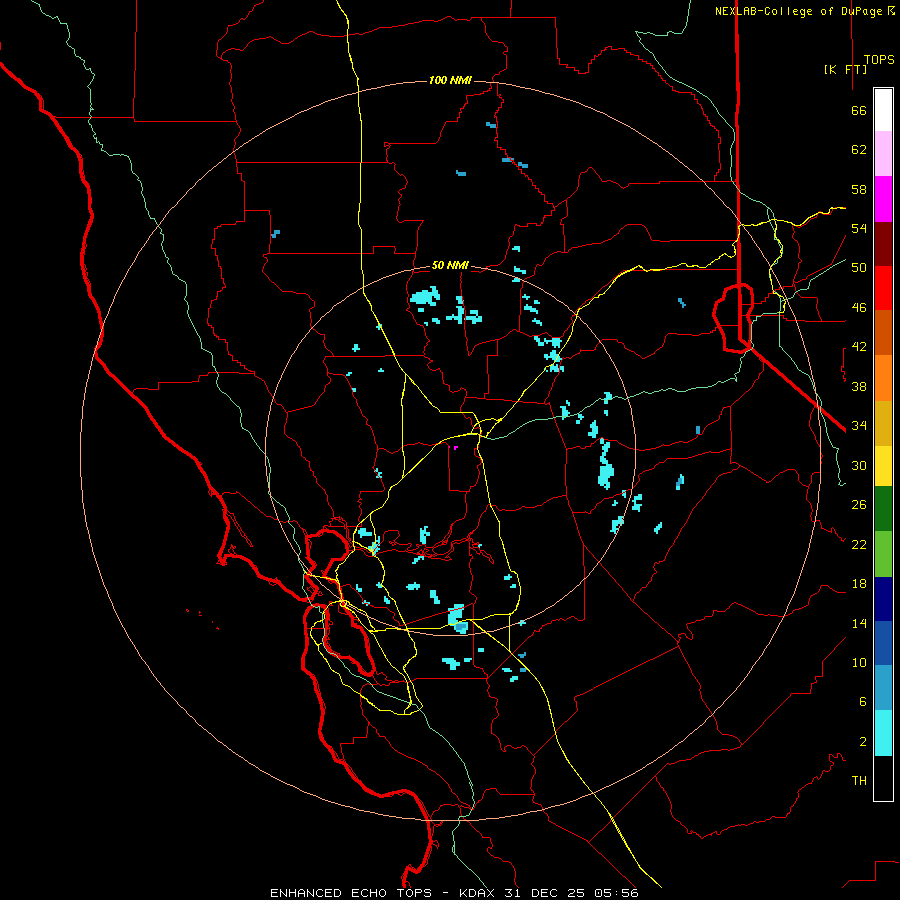The height and width of the screenshot is (900, 900).
Task: Click the bright orange legend swatch
Action: (883, 378)
